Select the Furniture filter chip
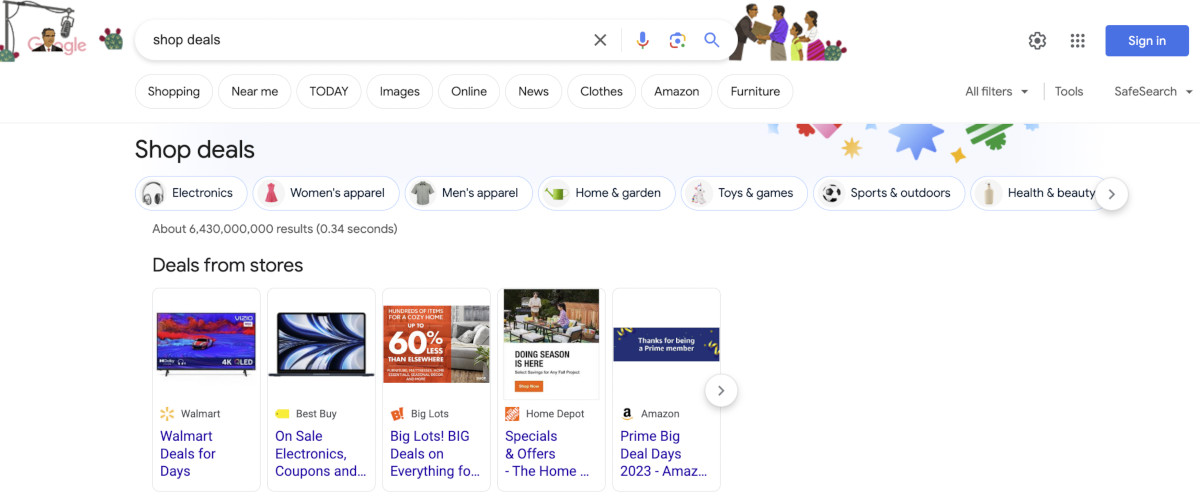 (x=755, y=91)
